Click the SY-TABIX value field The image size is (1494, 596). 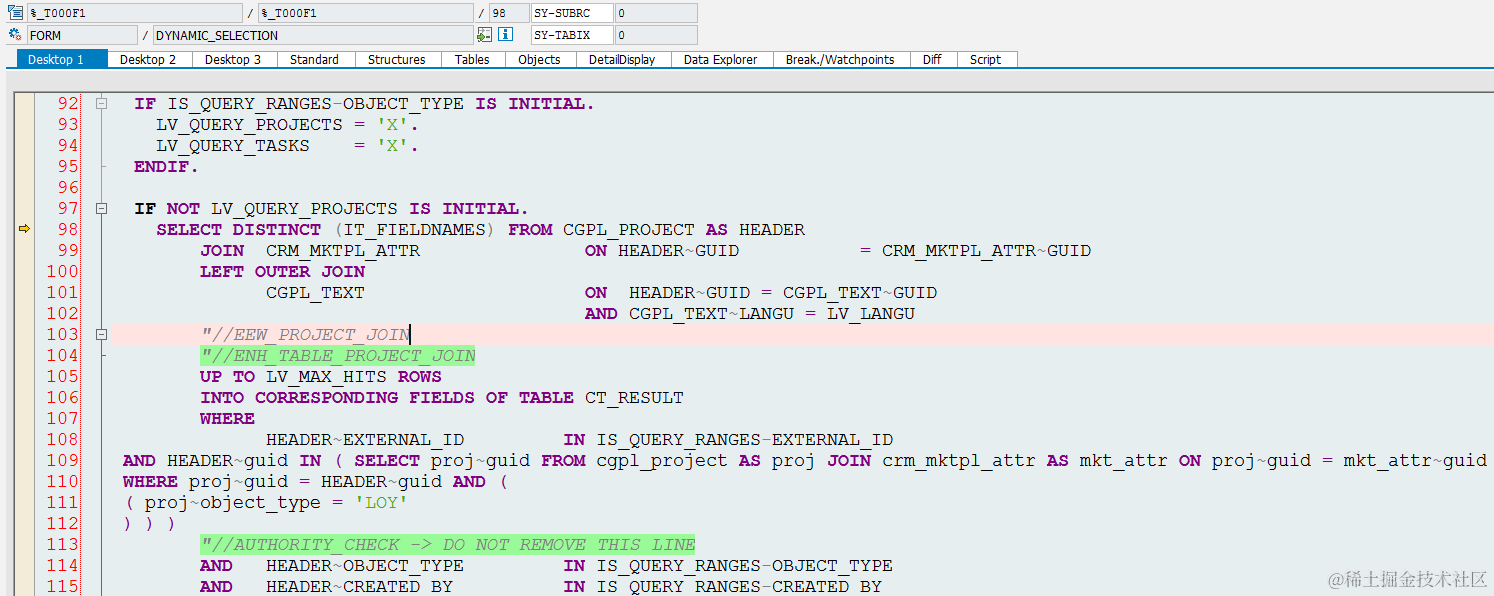click(x=656, y=35)
